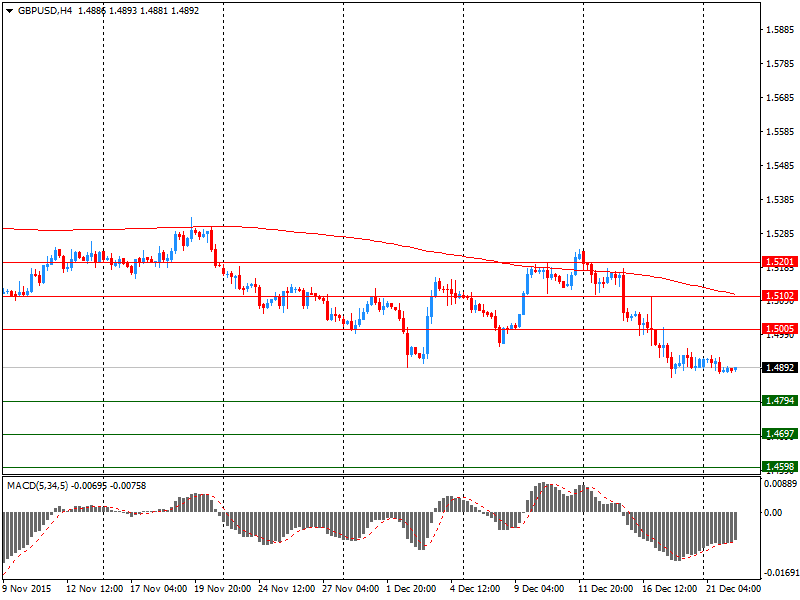This screenshot has width=800, height=600.
Task: Select the green 1.4697 support level label
Action: pos(780,434)
